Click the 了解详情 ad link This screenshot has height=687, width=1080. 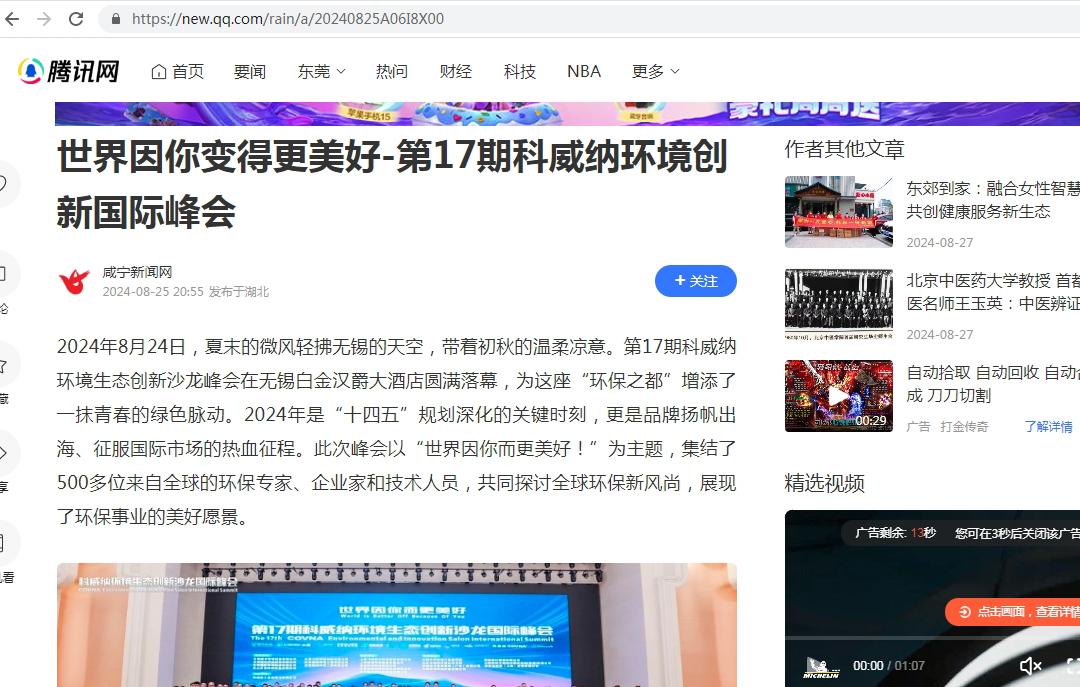click(x=1047, y=425)
